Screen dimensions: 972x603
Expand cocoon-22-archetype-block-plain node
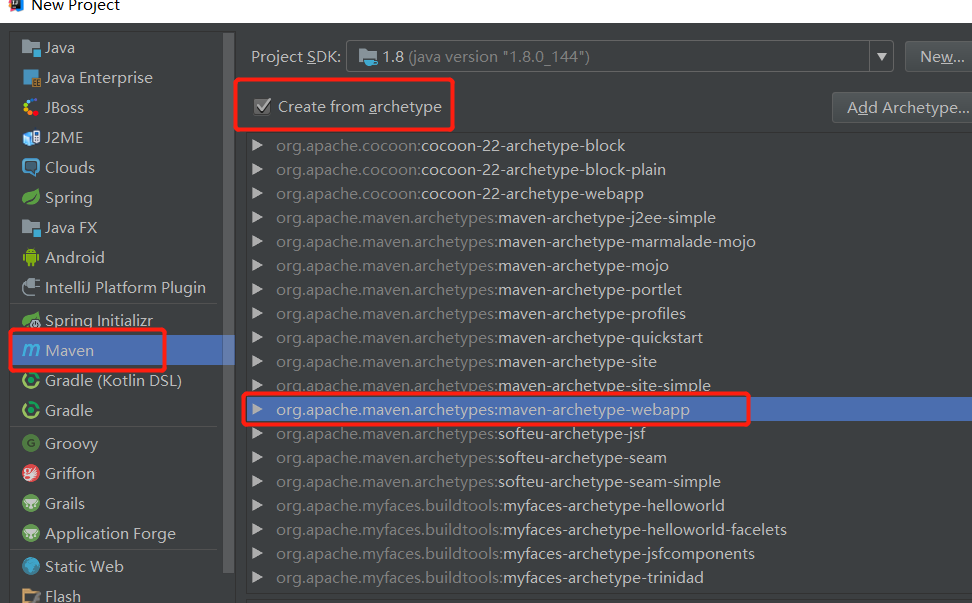pyautogui.click(x=257, y=169)
